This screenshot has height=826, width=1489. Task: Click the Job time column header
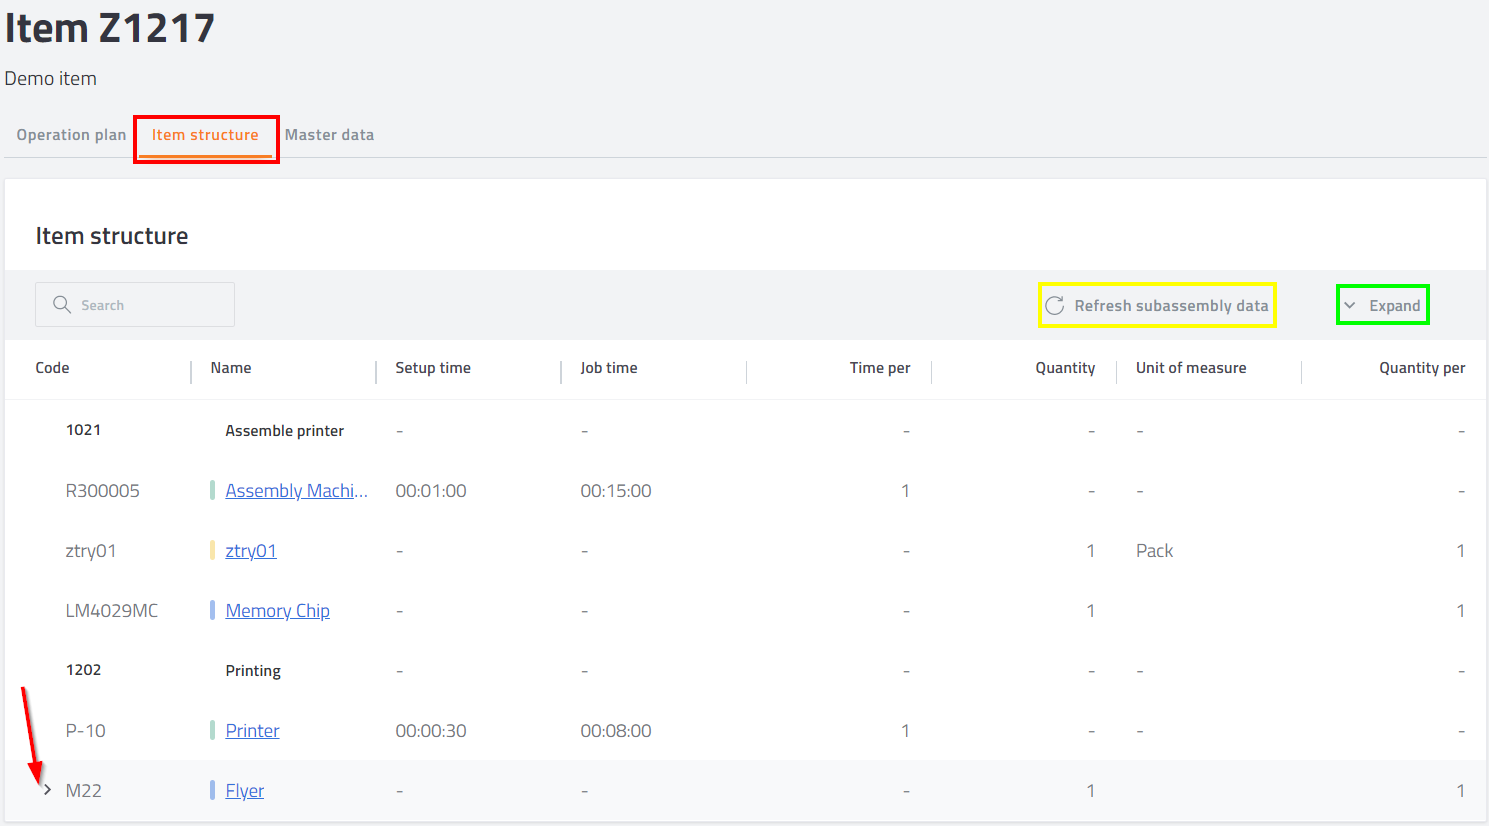coord(609,368)
